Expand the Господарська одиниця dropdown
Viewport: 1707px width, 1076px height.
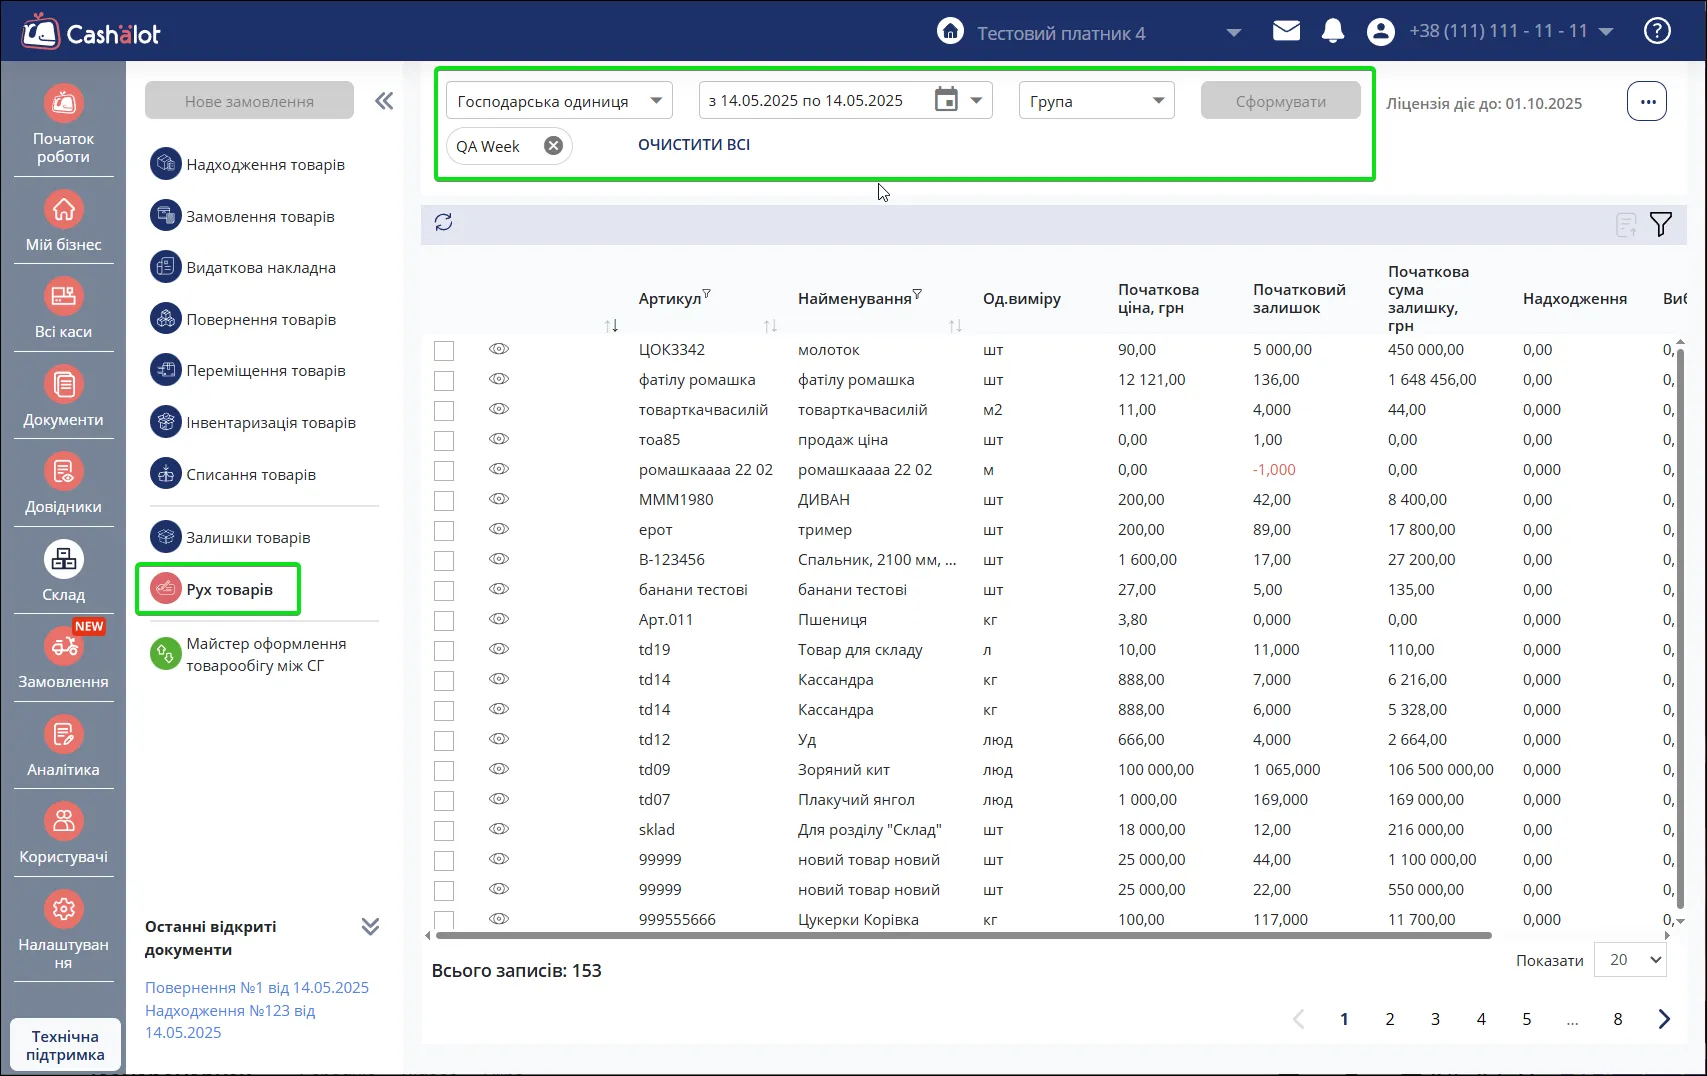(559, 101)
